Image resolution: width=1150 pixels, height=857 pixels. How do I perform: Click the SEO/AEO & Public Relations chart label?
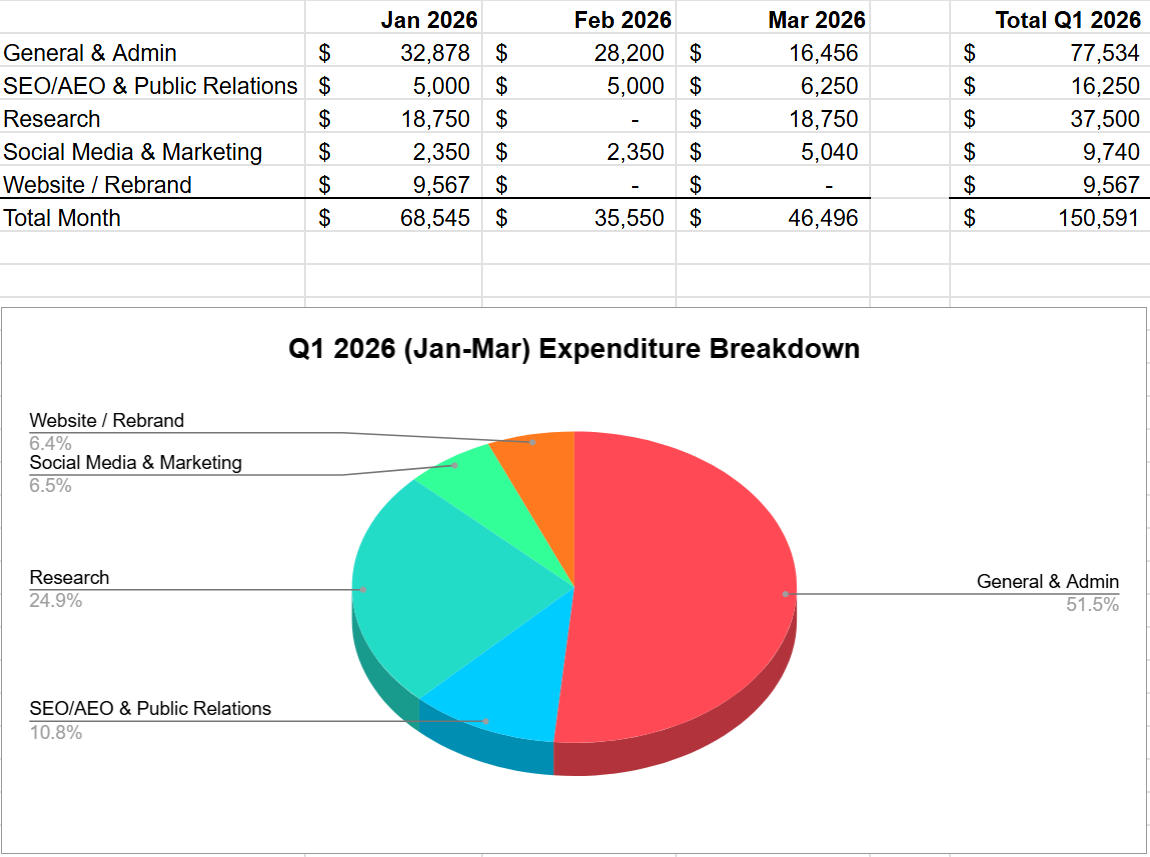pyautogui.click(x=150, y=709)
